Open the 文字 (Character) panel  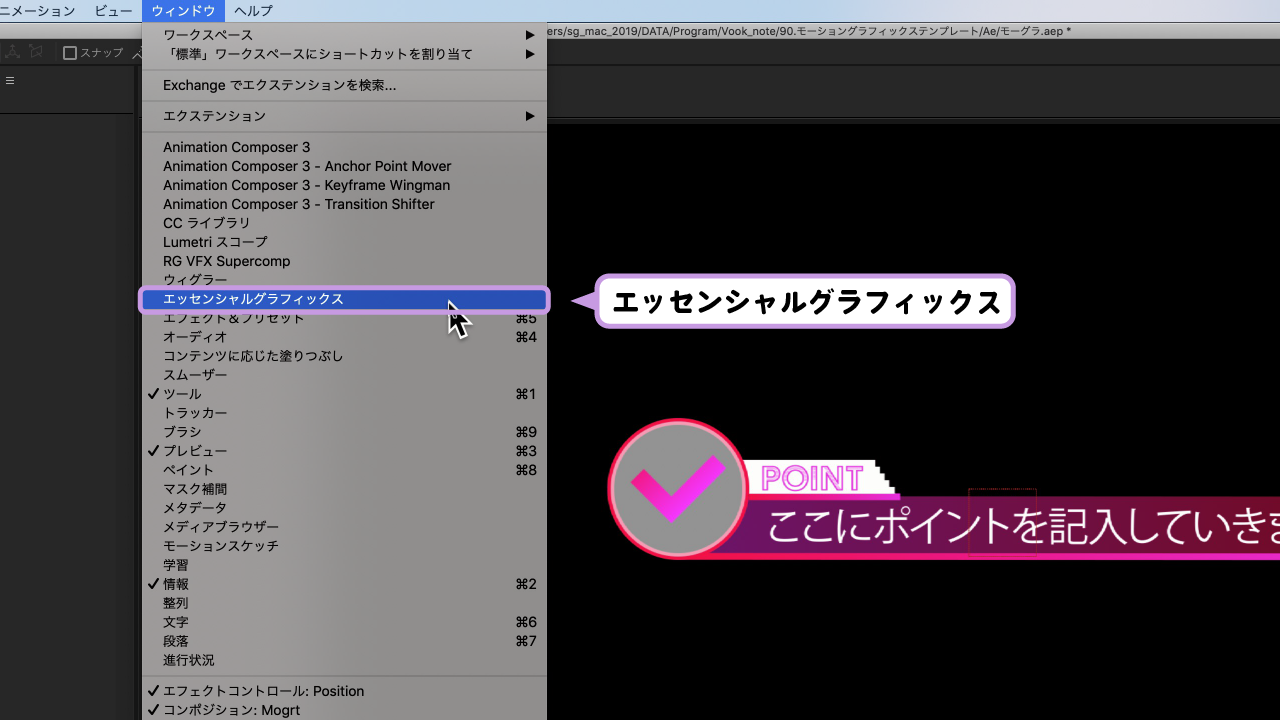(x=176, y=621)
